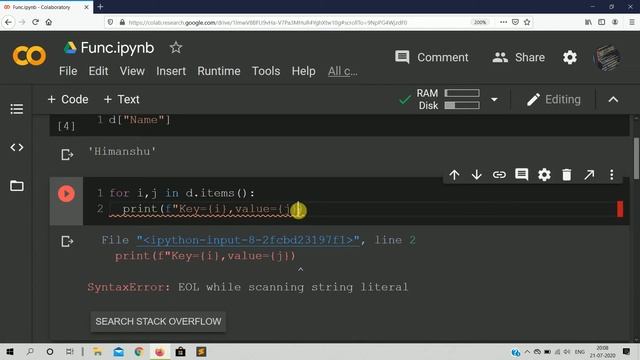Open the View menu

tap(132, 71)
